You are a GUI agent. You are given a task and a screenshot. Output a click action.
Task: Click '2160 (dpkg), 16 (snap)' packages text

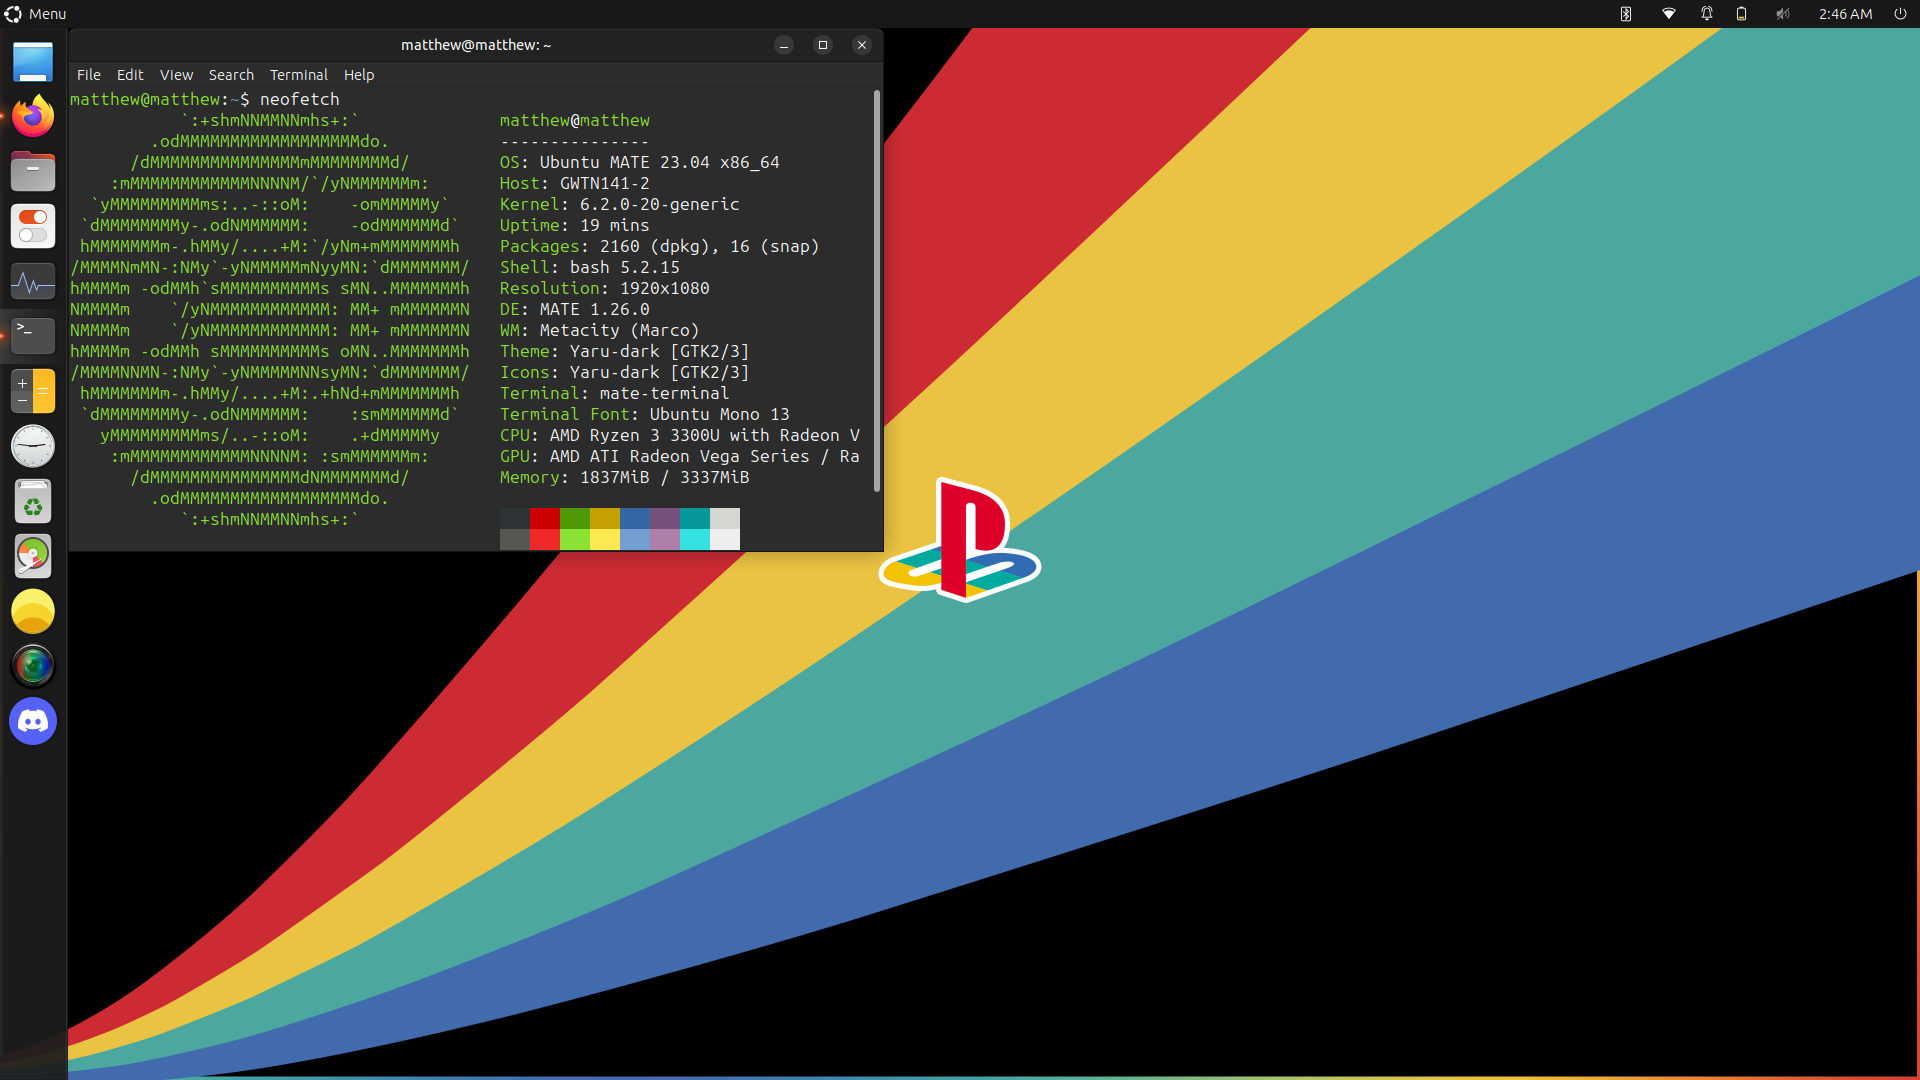pyautogui.click(x=710, y=246)
